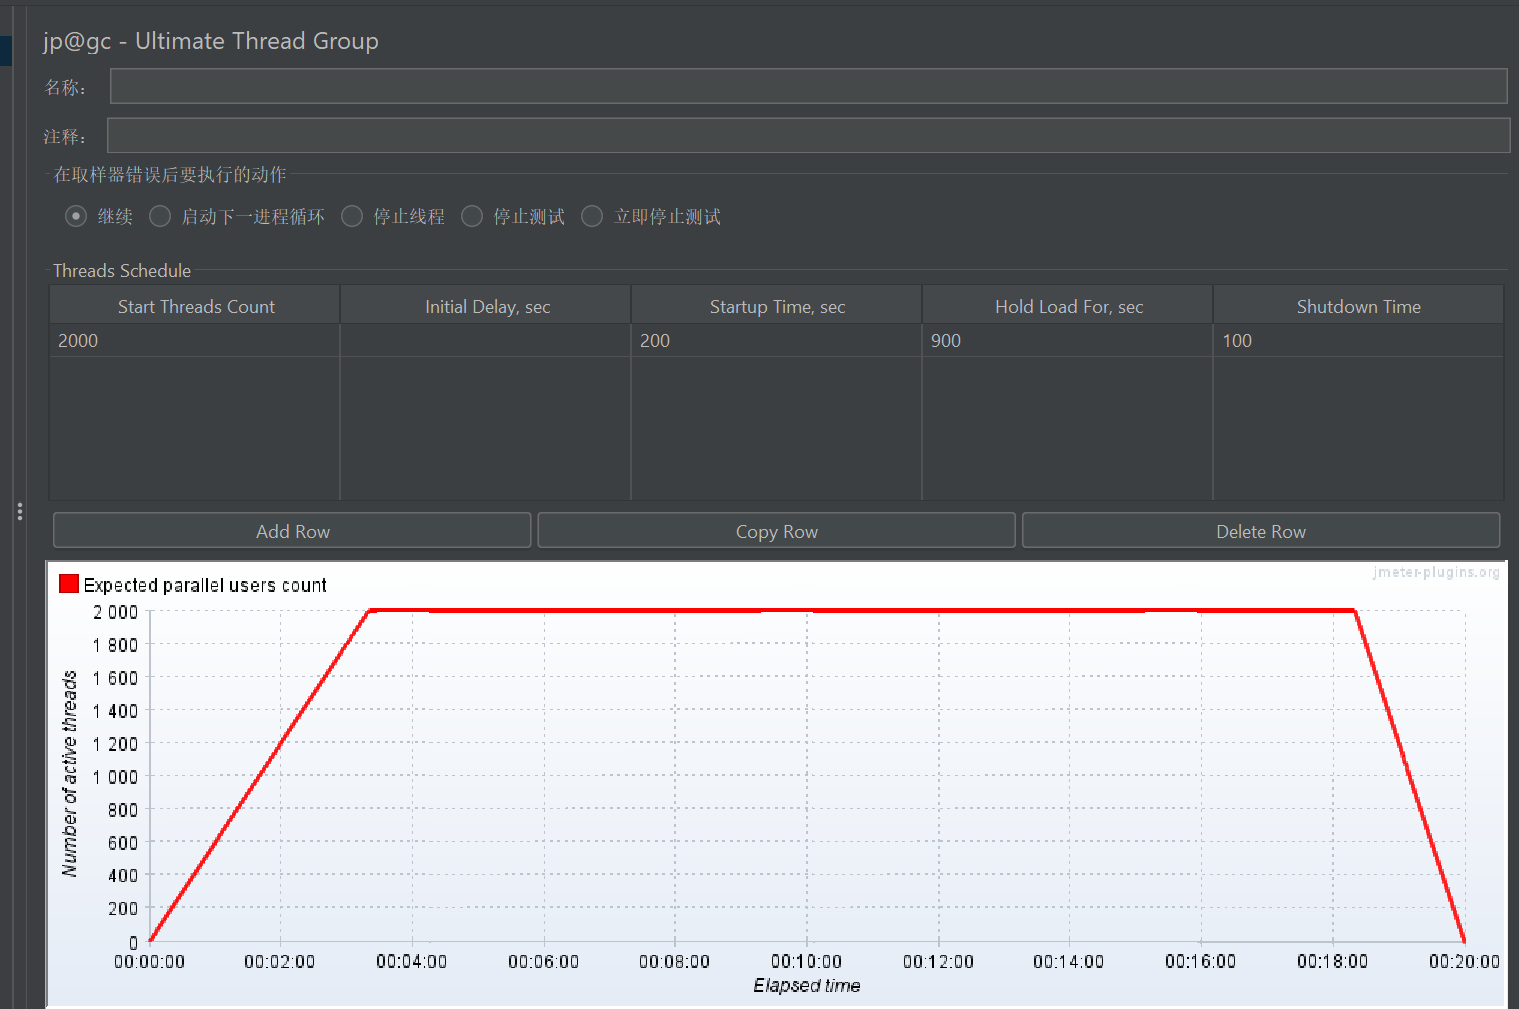The image size is (1519, 1009).
Task: Select the empty Initial Delay cell in the row
Action: (x=486, y=340)
